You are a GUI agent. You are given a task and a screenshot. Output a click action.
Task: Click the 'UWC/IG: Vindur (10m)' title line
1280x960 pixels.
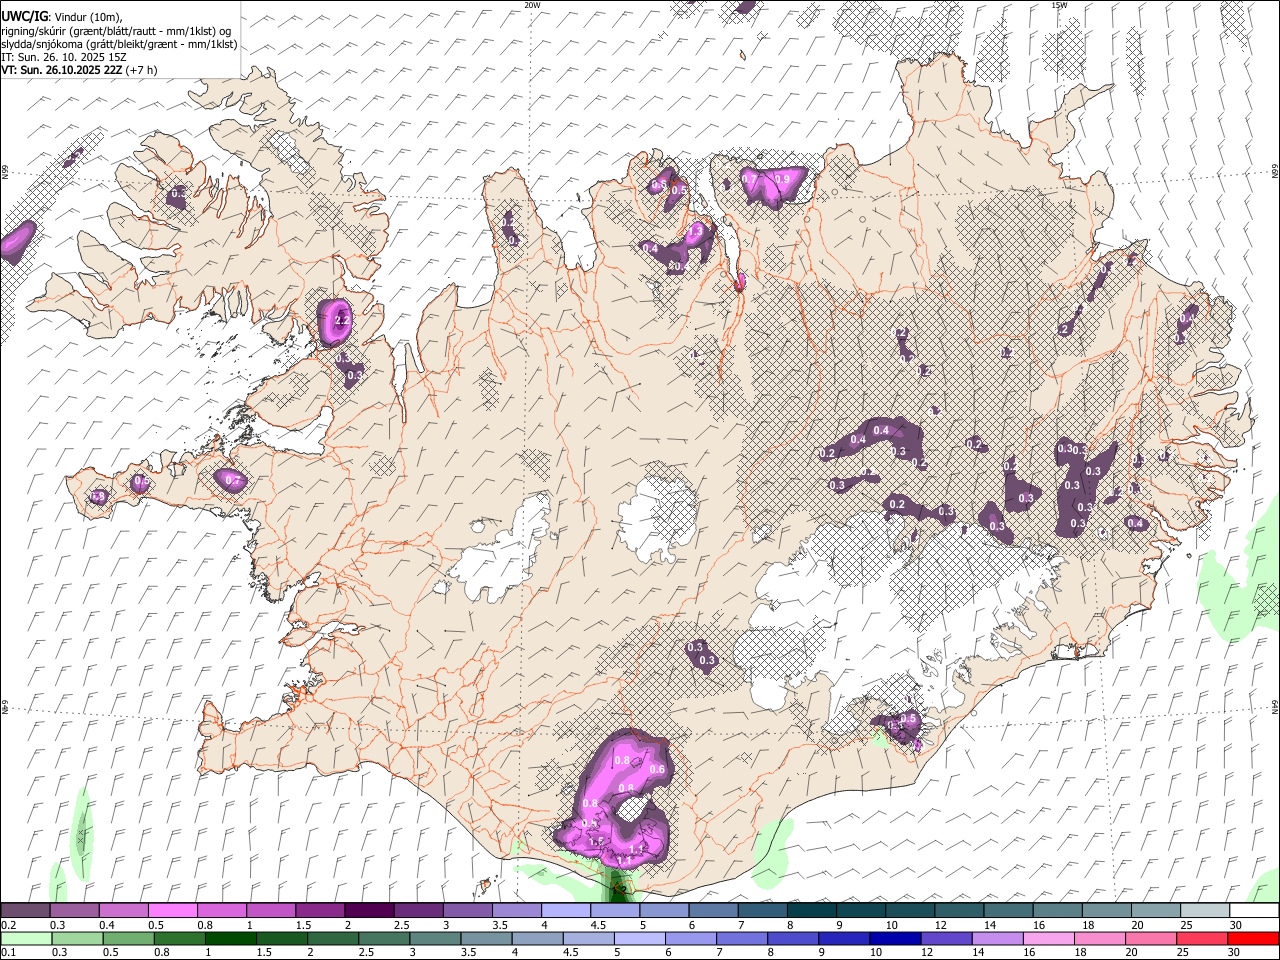pyautogui.click(x=62, y=17)
